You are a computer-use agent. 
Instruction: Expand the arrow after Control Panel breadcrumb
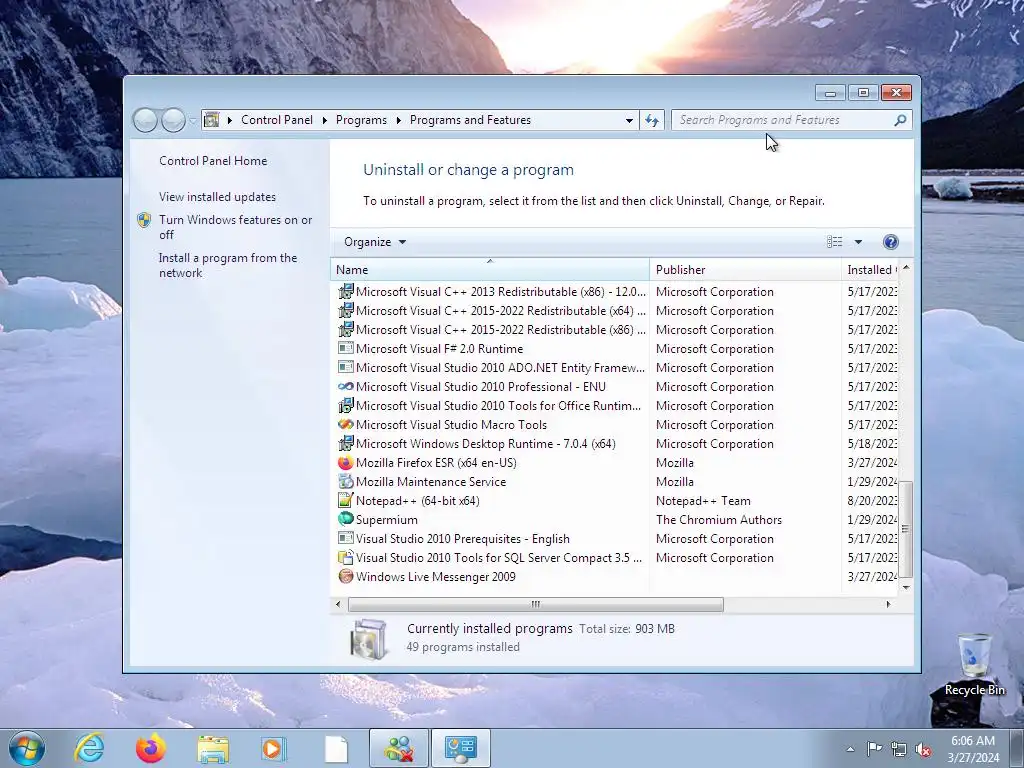325,120
